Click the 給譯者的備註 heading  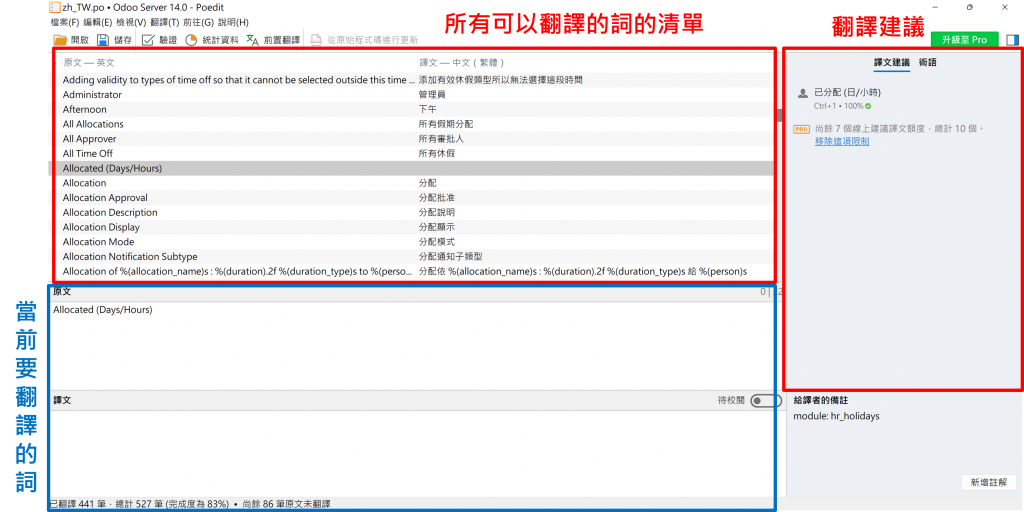tap(820, 400)
